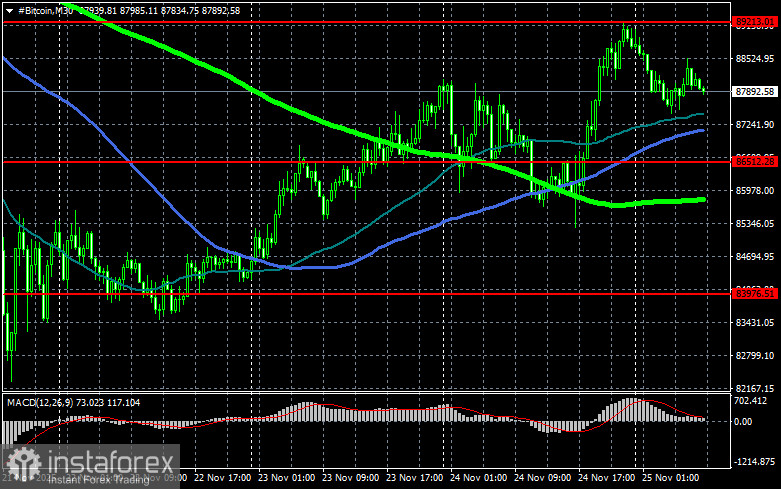Click the 85346.05 price axis value
The image size is (781, 489).
pyautogui.click(x=755, y=224)
